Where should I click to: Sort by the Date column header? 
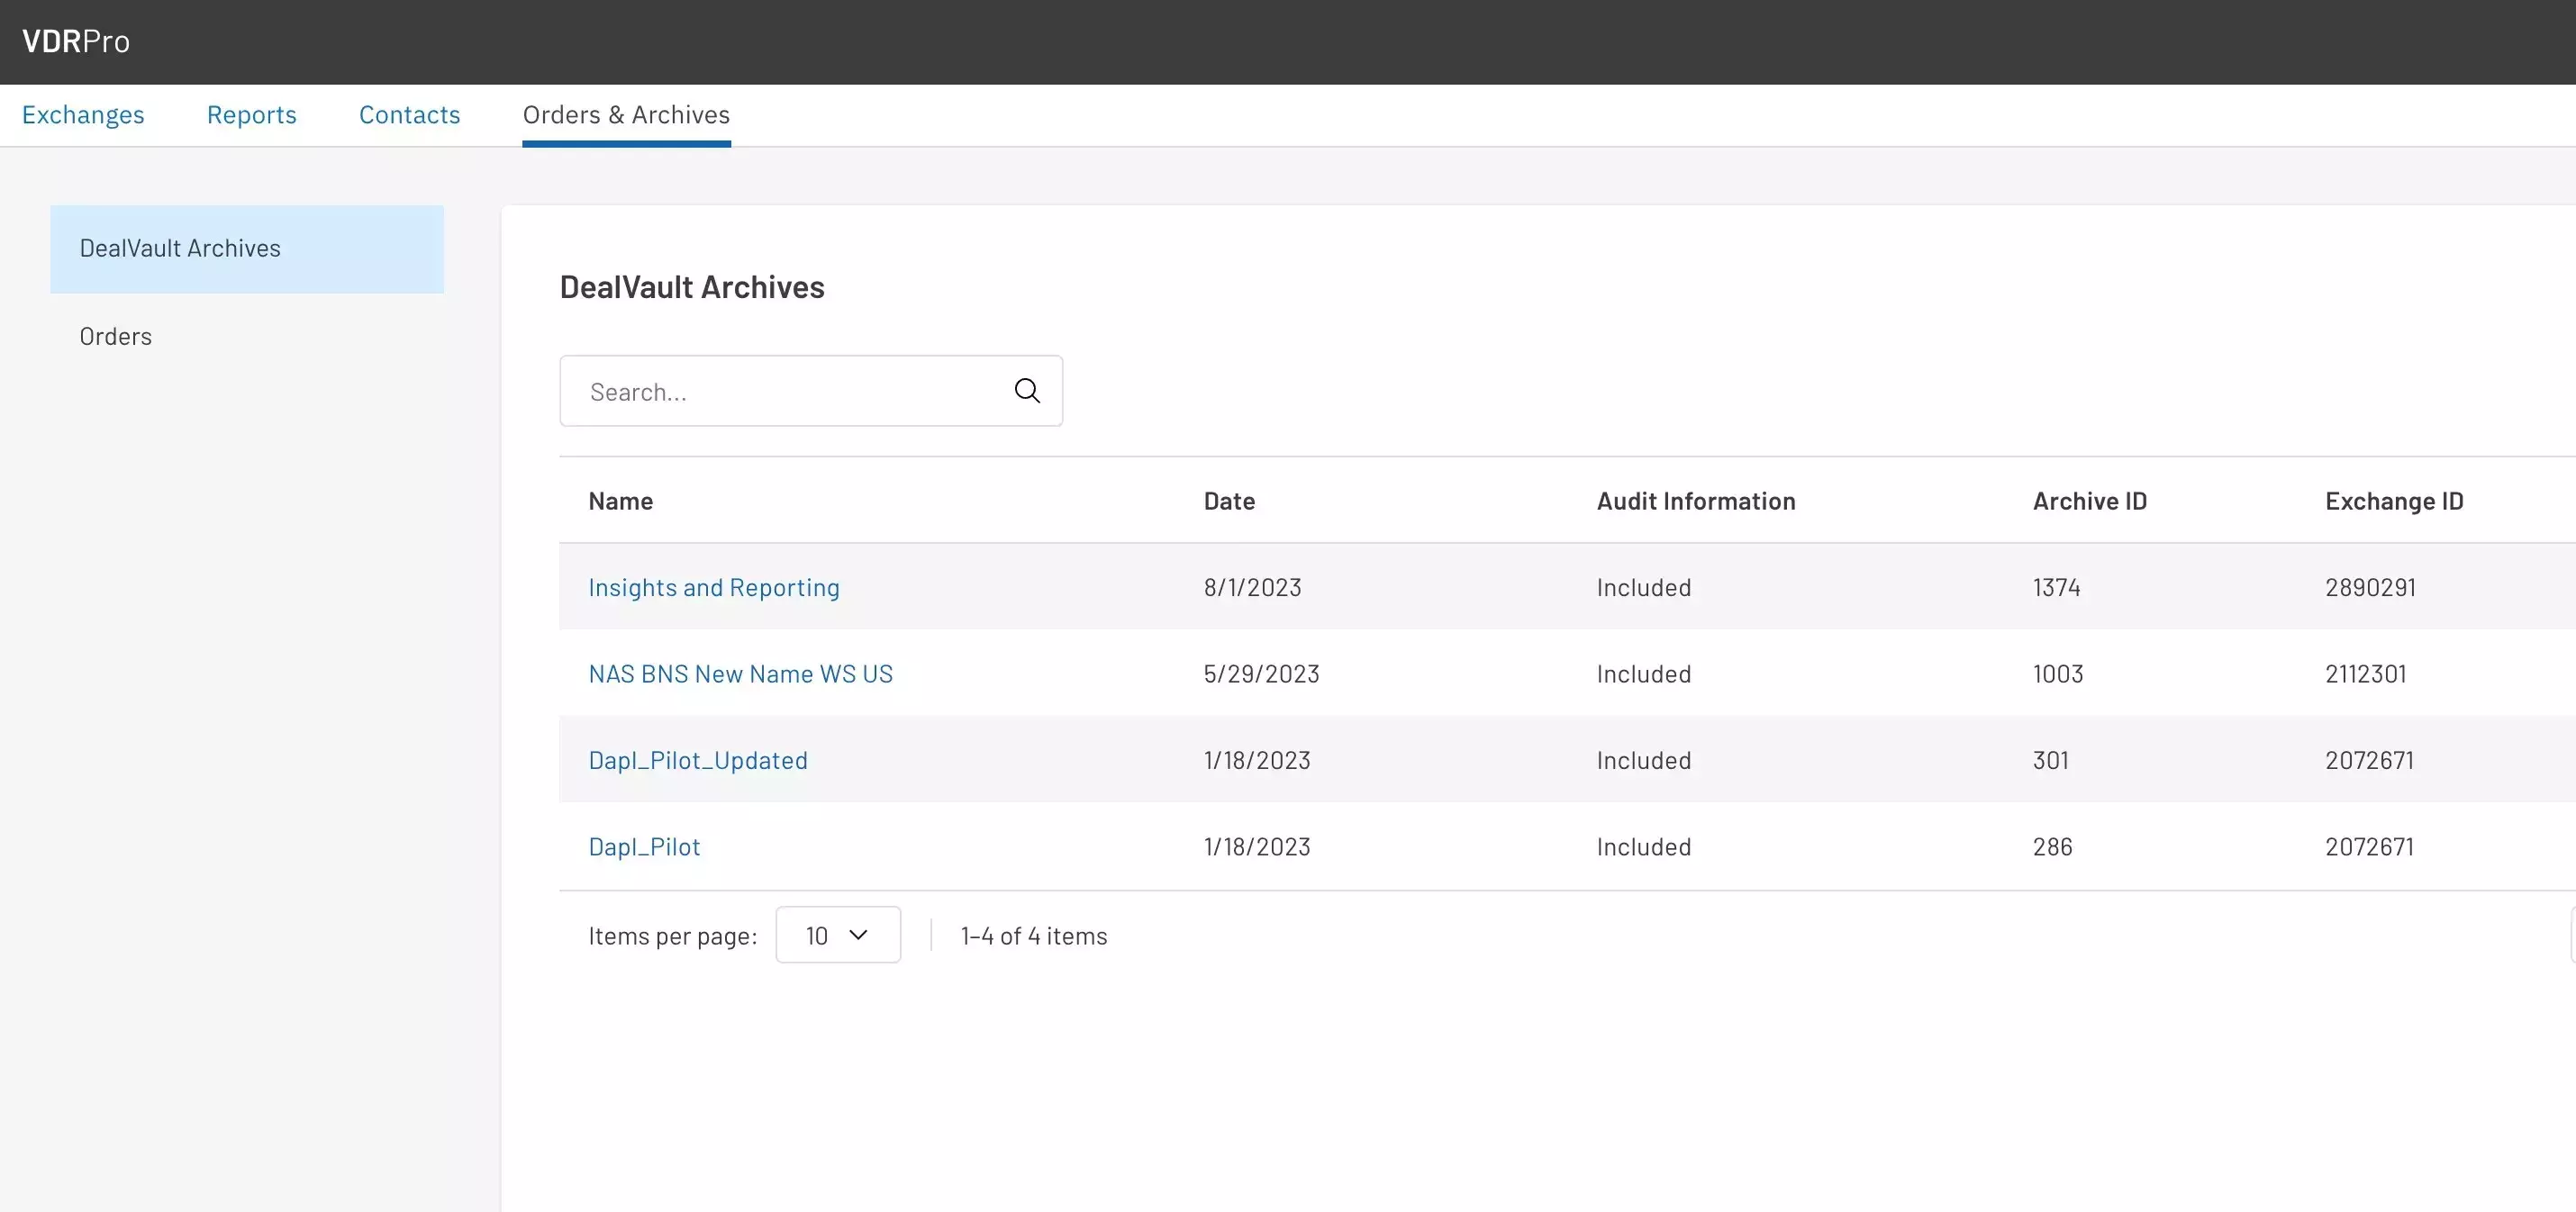[1229, 501]
